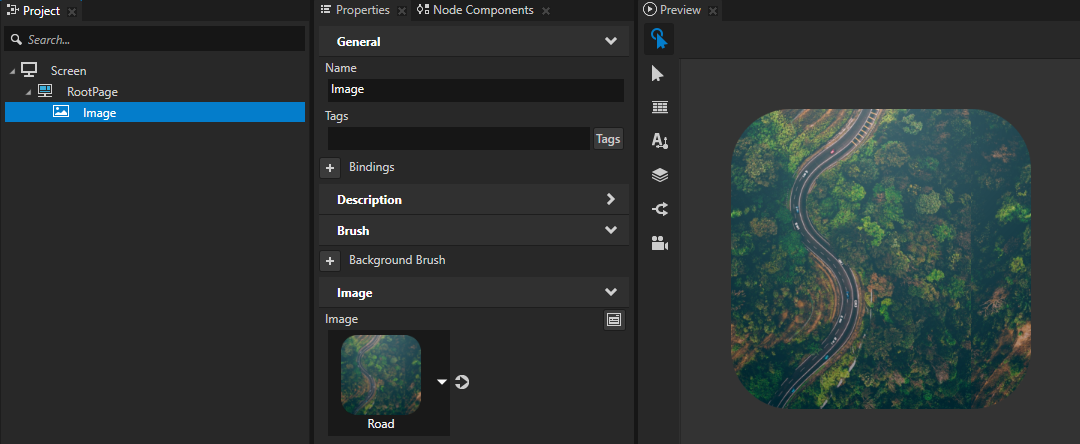Open the image resource dropdown arrow

[x=441, y=381]
